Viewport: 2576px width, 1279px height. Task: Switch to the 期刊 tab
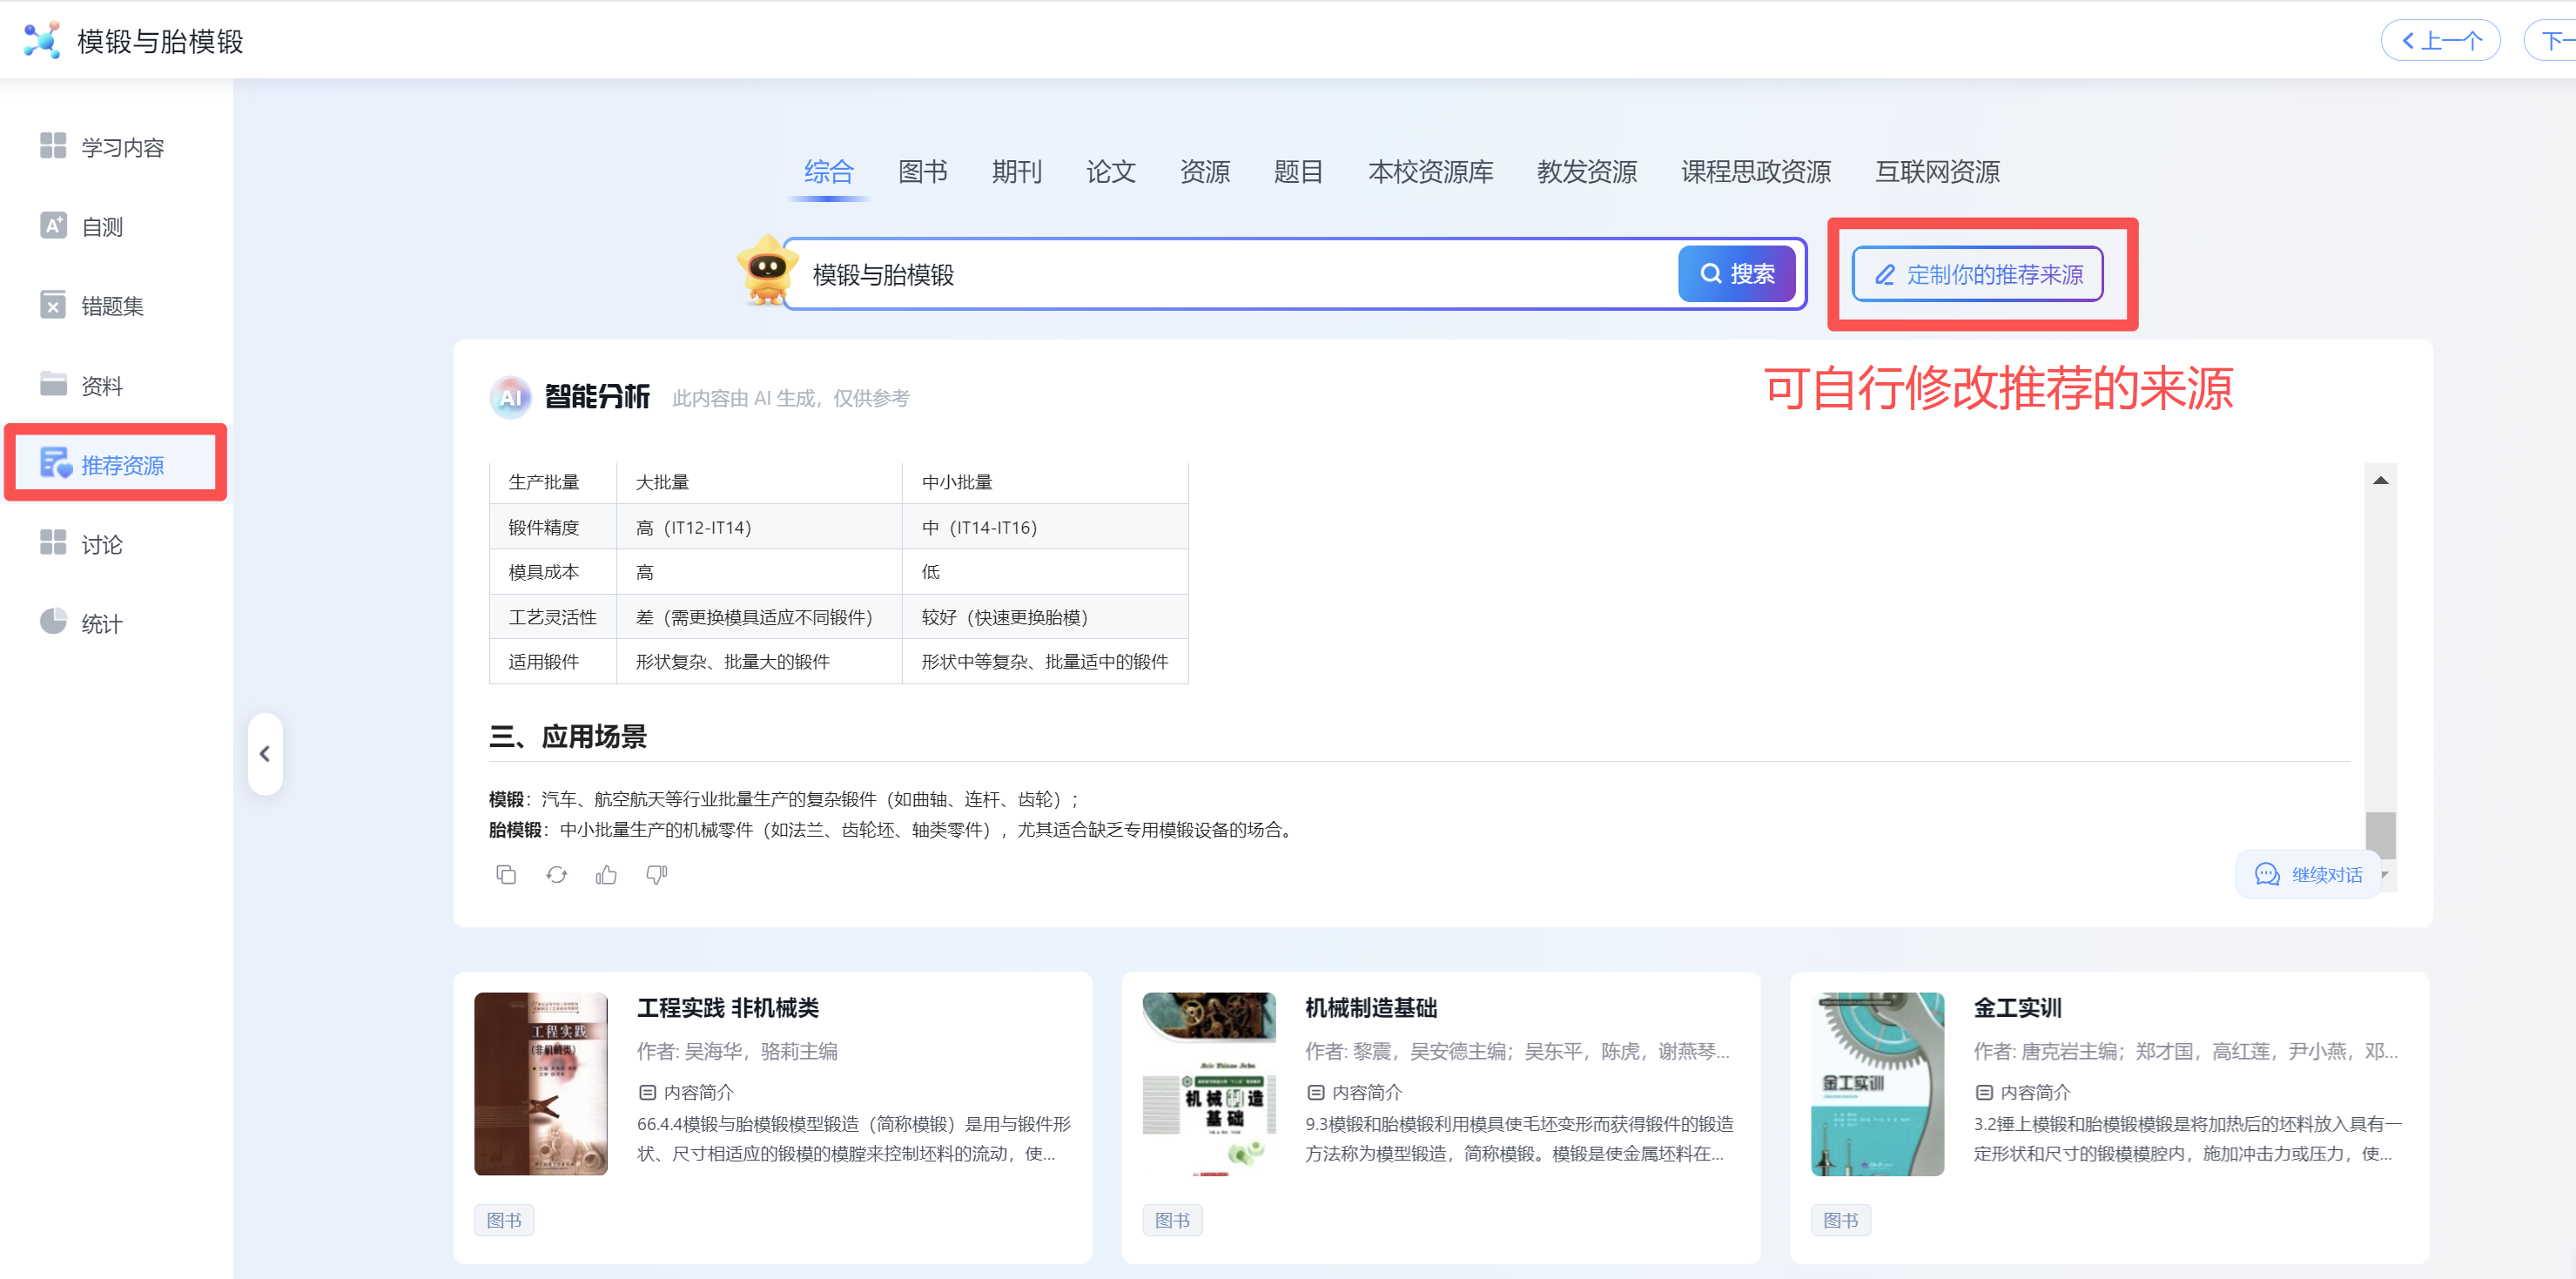click(1017, 172)
